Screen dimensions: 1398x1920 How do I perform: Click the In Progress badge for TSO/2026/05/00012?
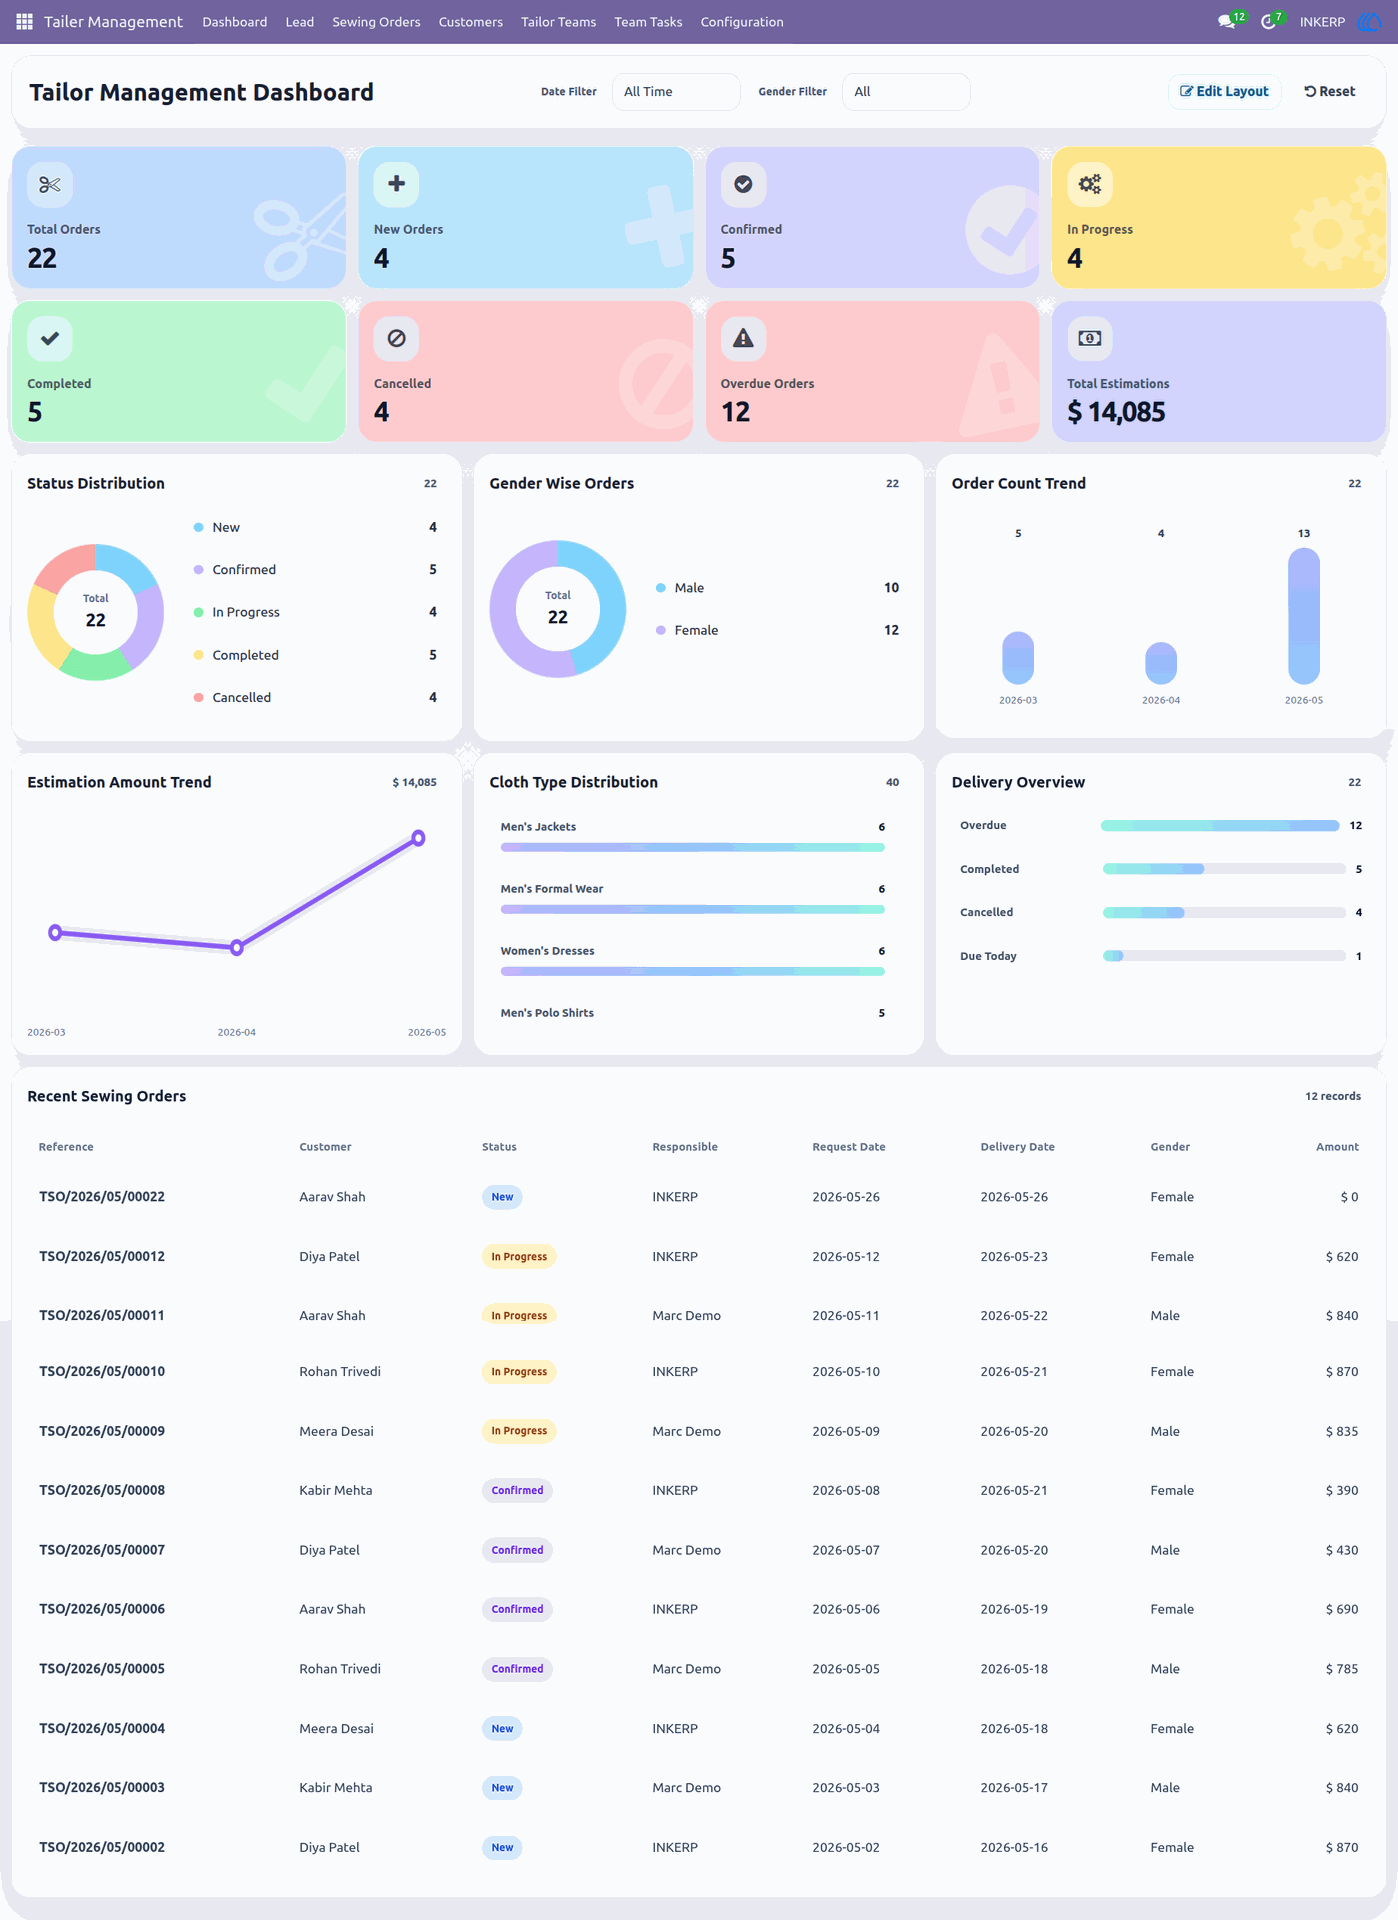[519, 1256]
